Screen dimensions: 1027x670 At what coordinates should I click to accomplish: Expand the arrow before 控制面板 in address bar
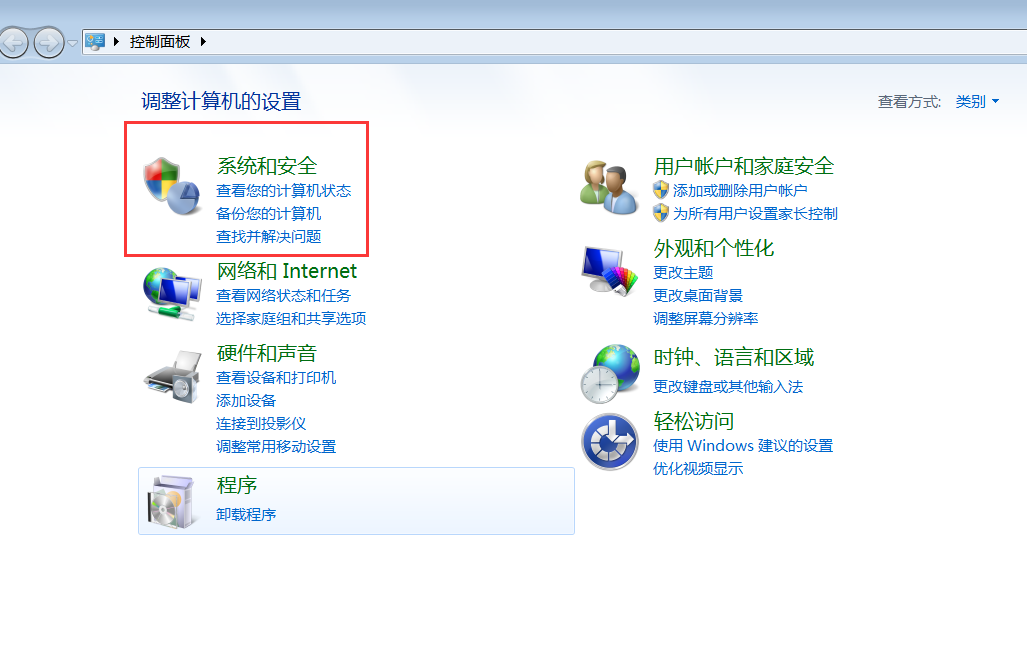point(116,42)
